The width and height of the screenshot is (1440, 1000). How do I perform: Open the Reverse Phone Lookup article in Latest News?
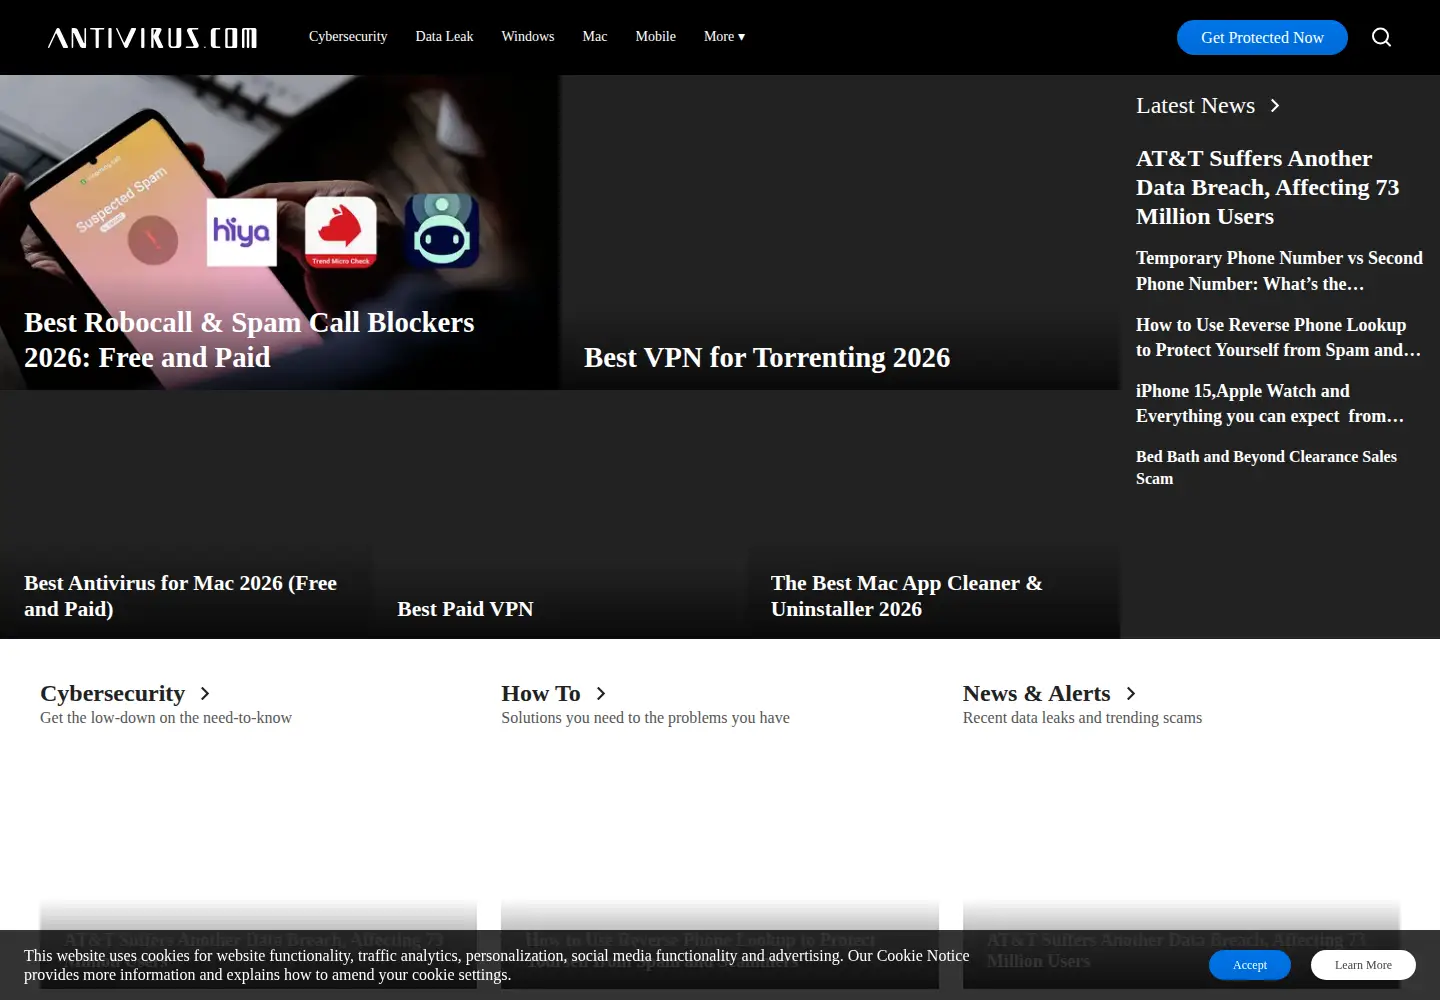click(x=1278, y=337)
